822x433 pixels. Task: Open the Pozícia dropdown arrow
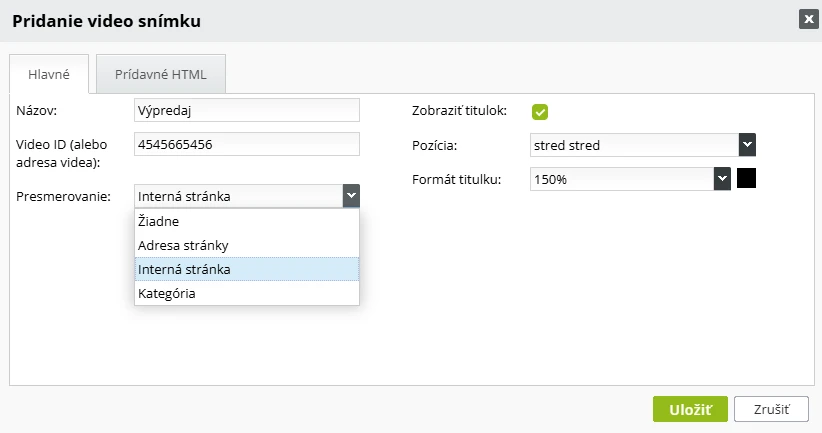point(747,145)
